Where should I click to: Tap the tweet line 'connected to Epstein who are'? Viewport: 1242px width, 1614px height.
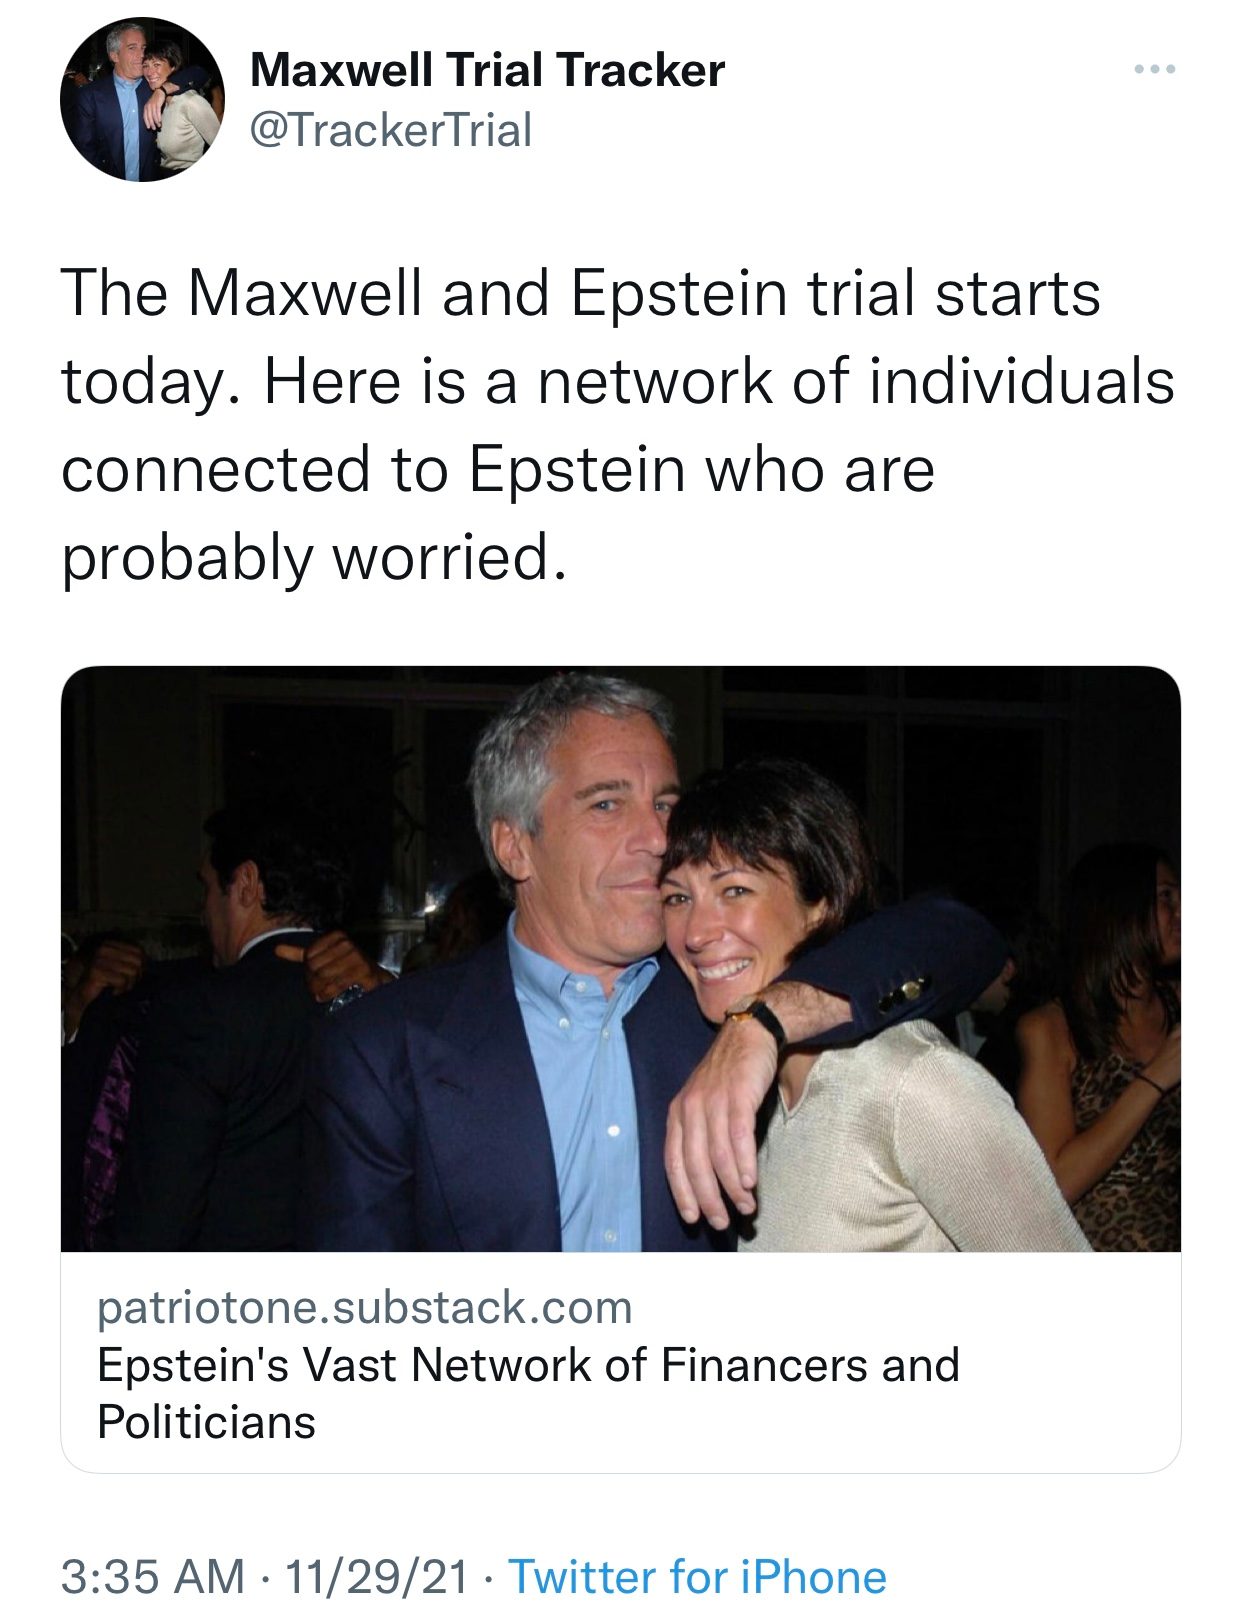point(497,469)
